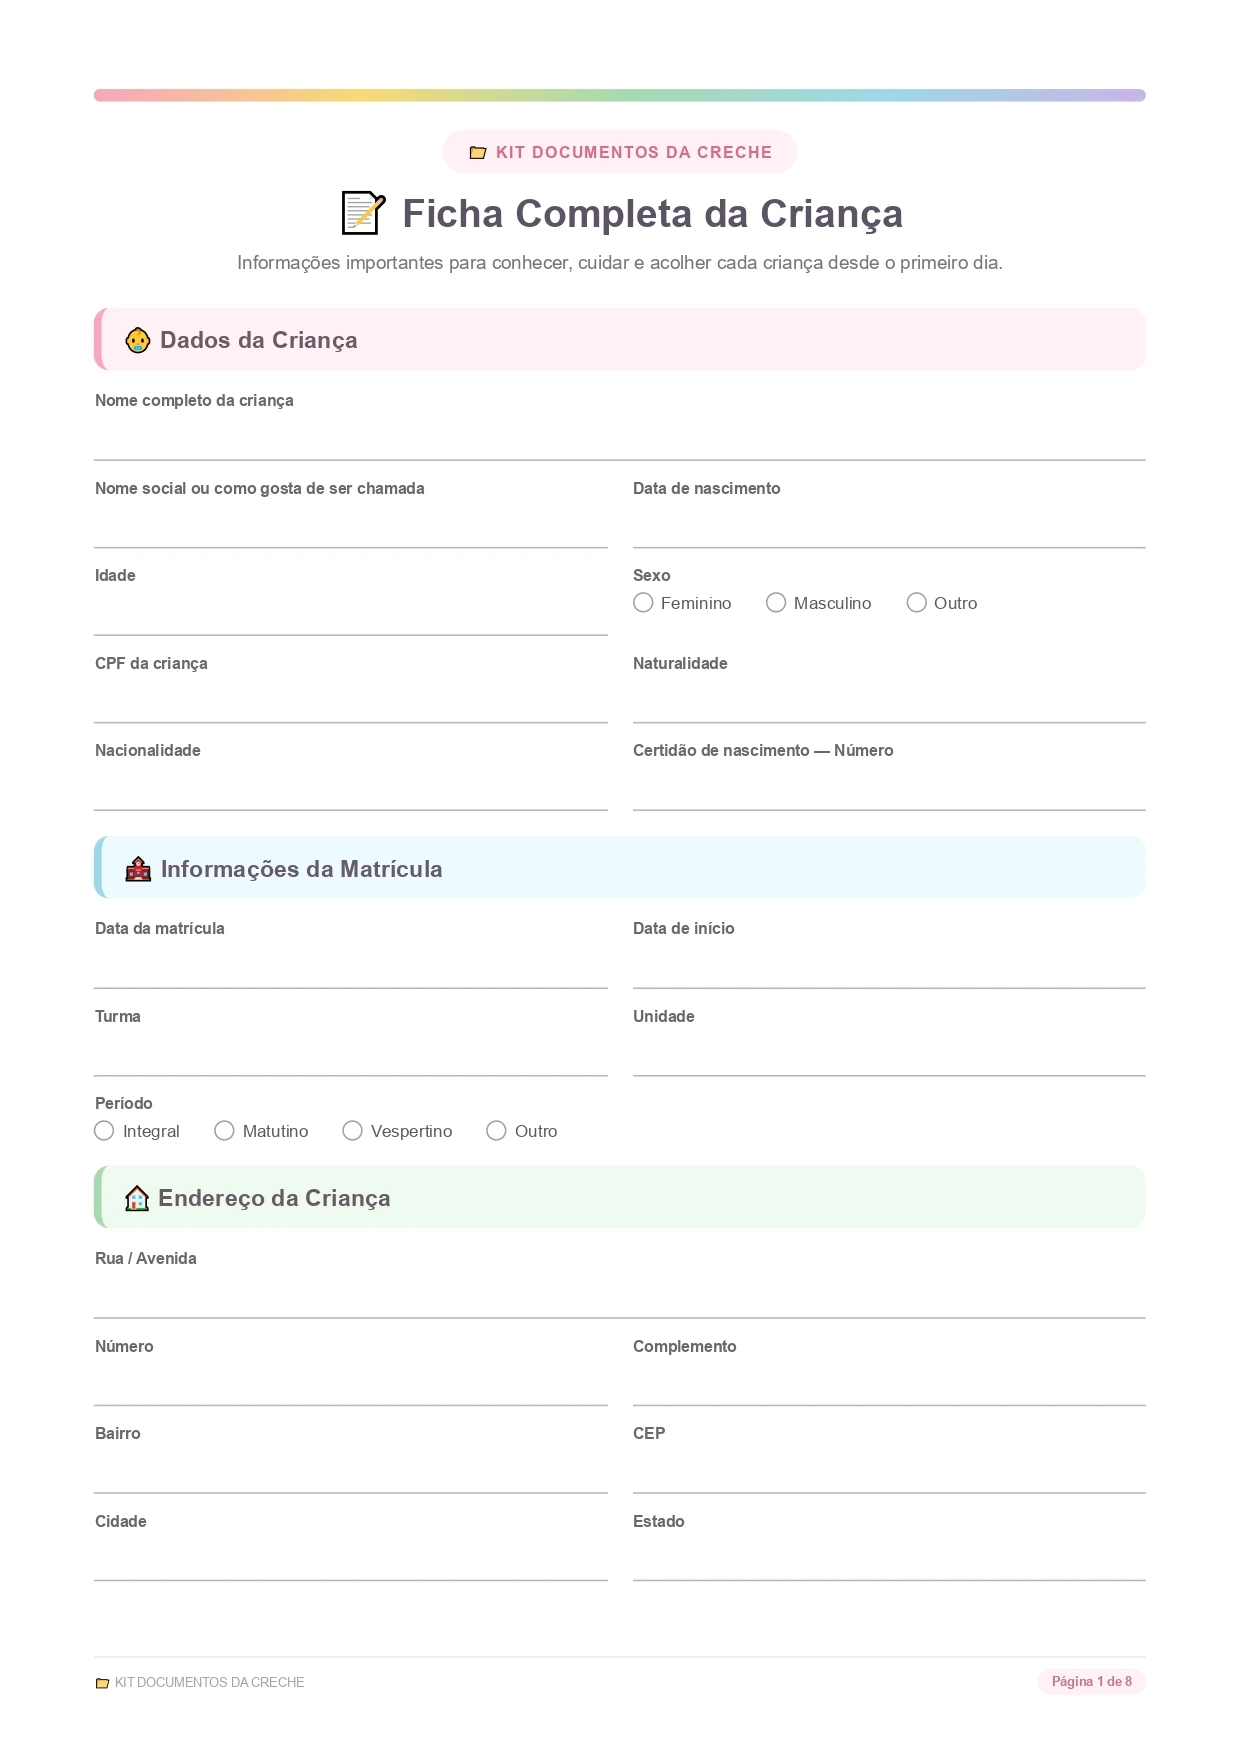
Task: Click the notepad pencil icon beside the title
Action: (x=363, y=213)
